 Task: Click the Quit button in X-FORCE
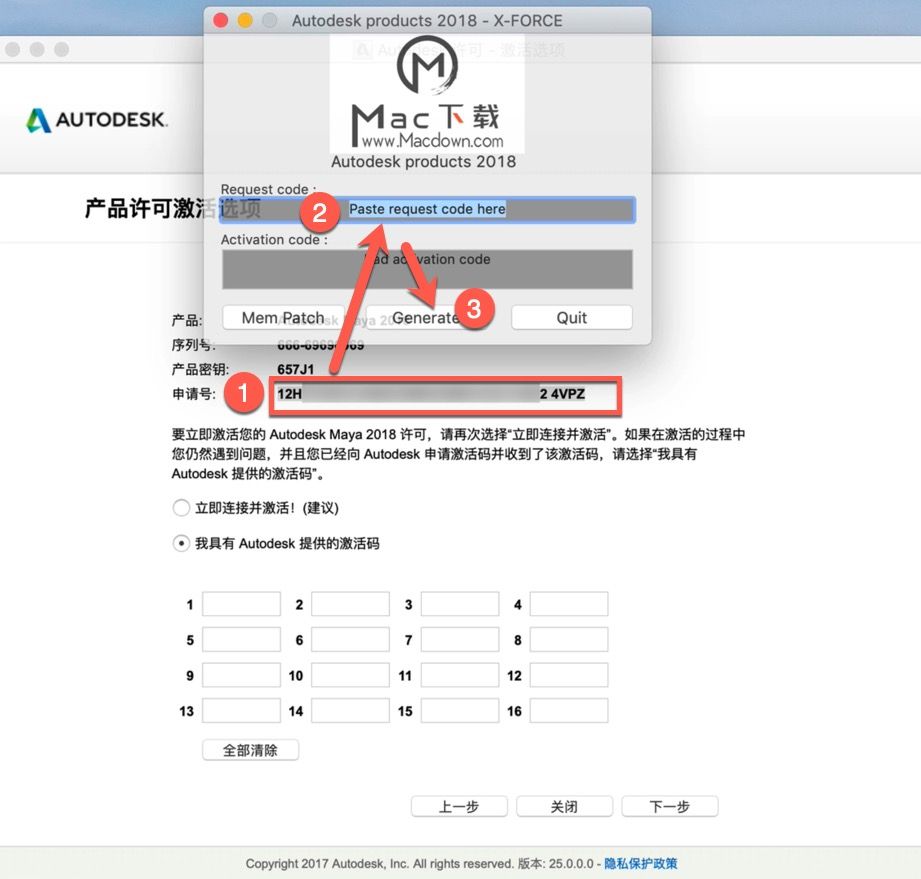(x=572, y=318)
